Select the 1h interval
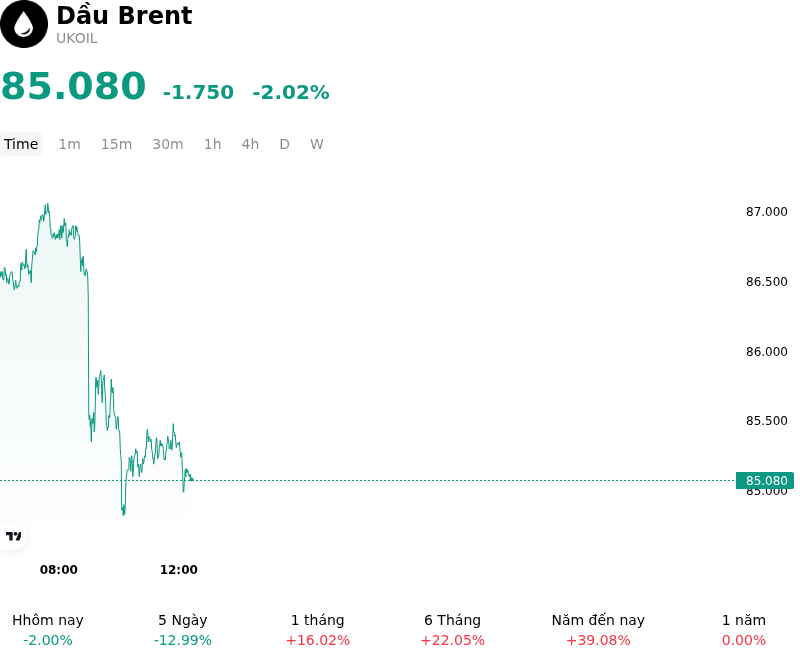 click(213, 144)
